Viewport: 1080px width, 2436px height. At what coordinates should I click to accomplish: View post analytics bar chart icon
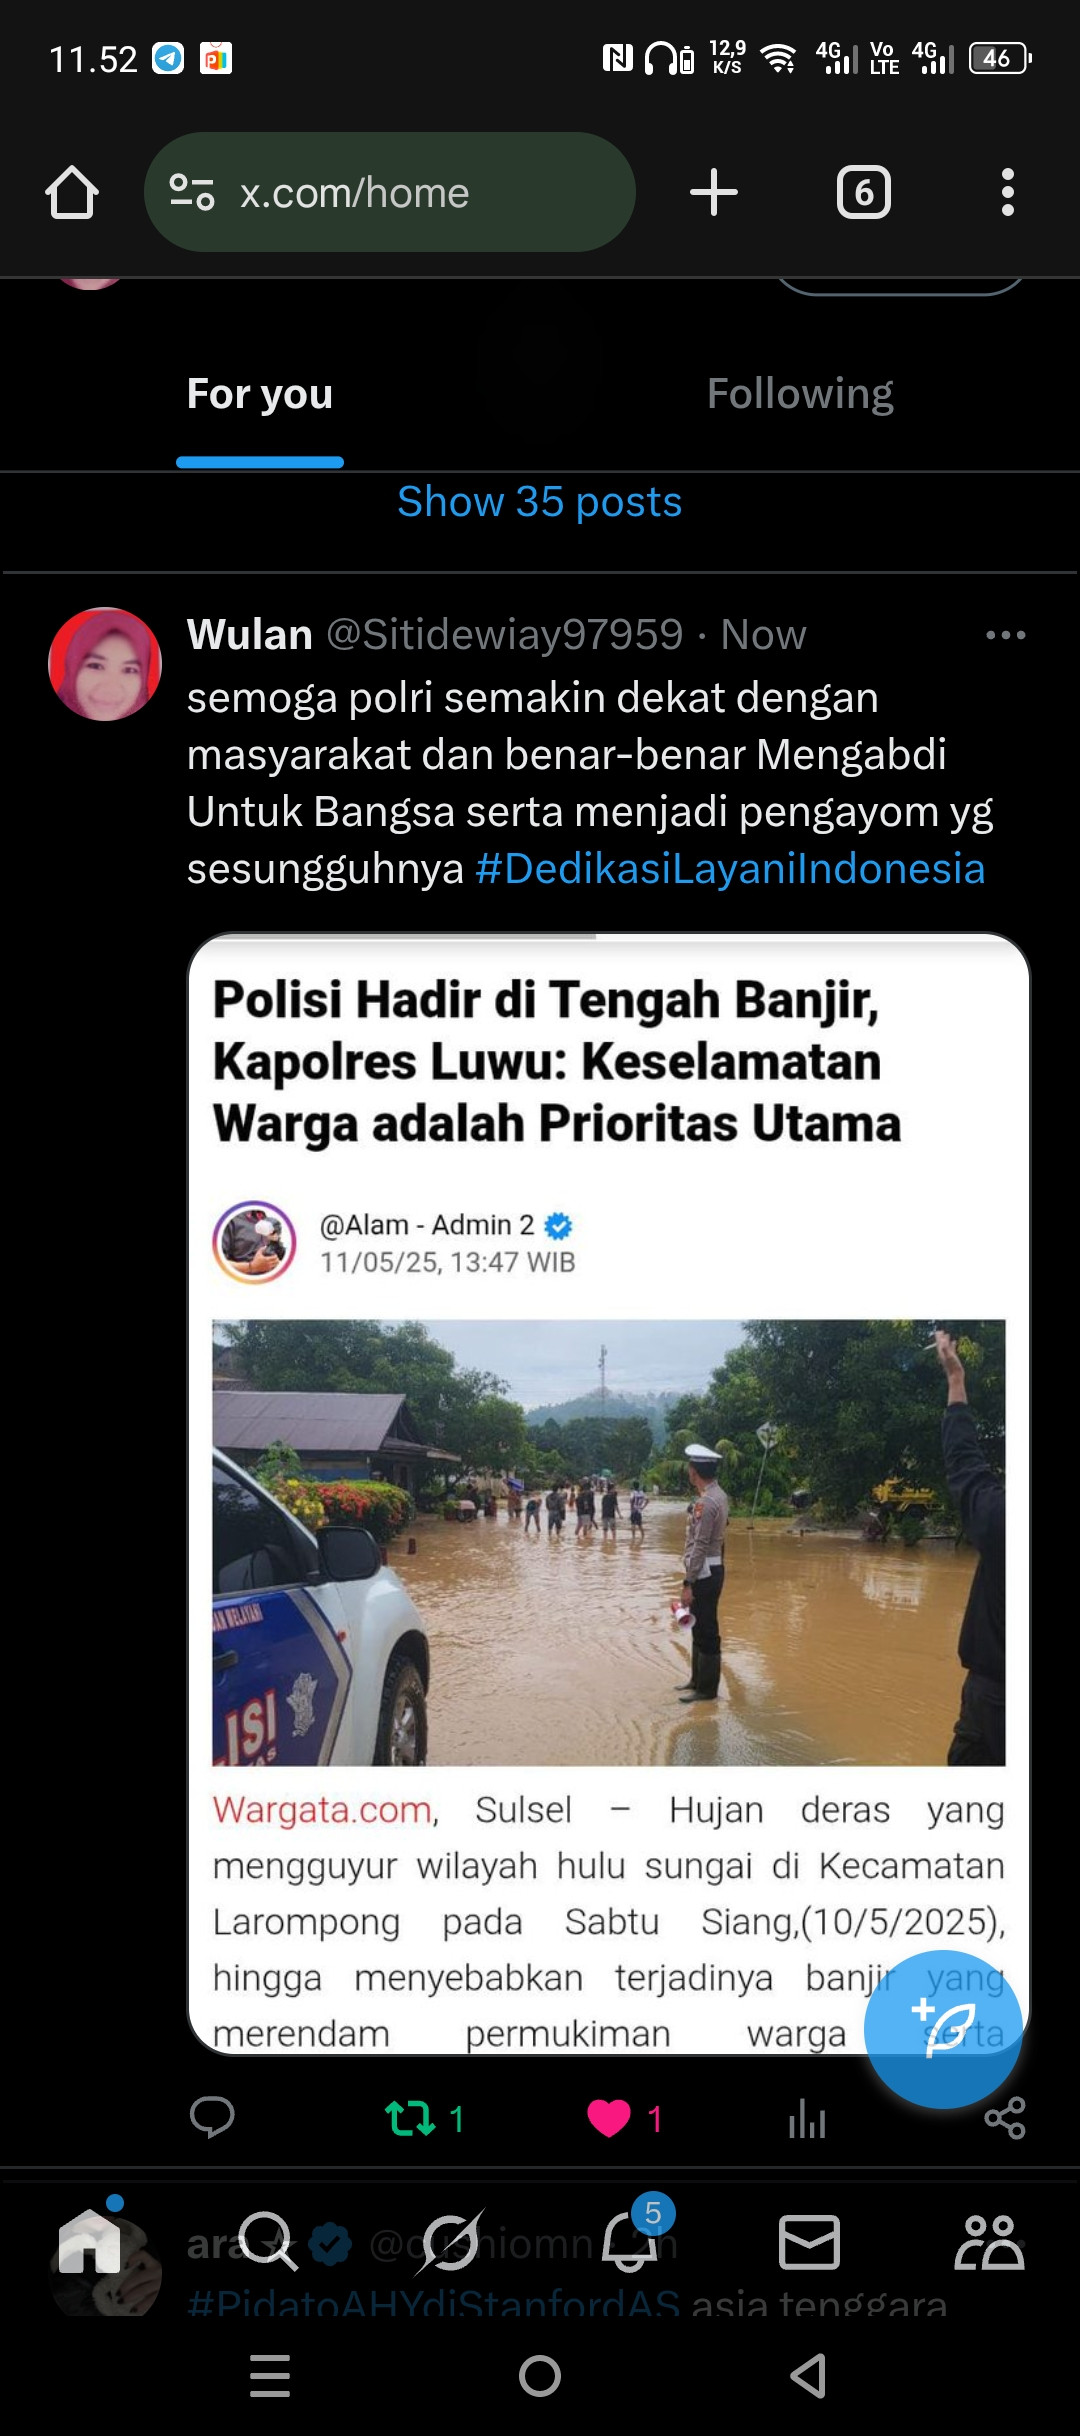tap(807, 2118)
